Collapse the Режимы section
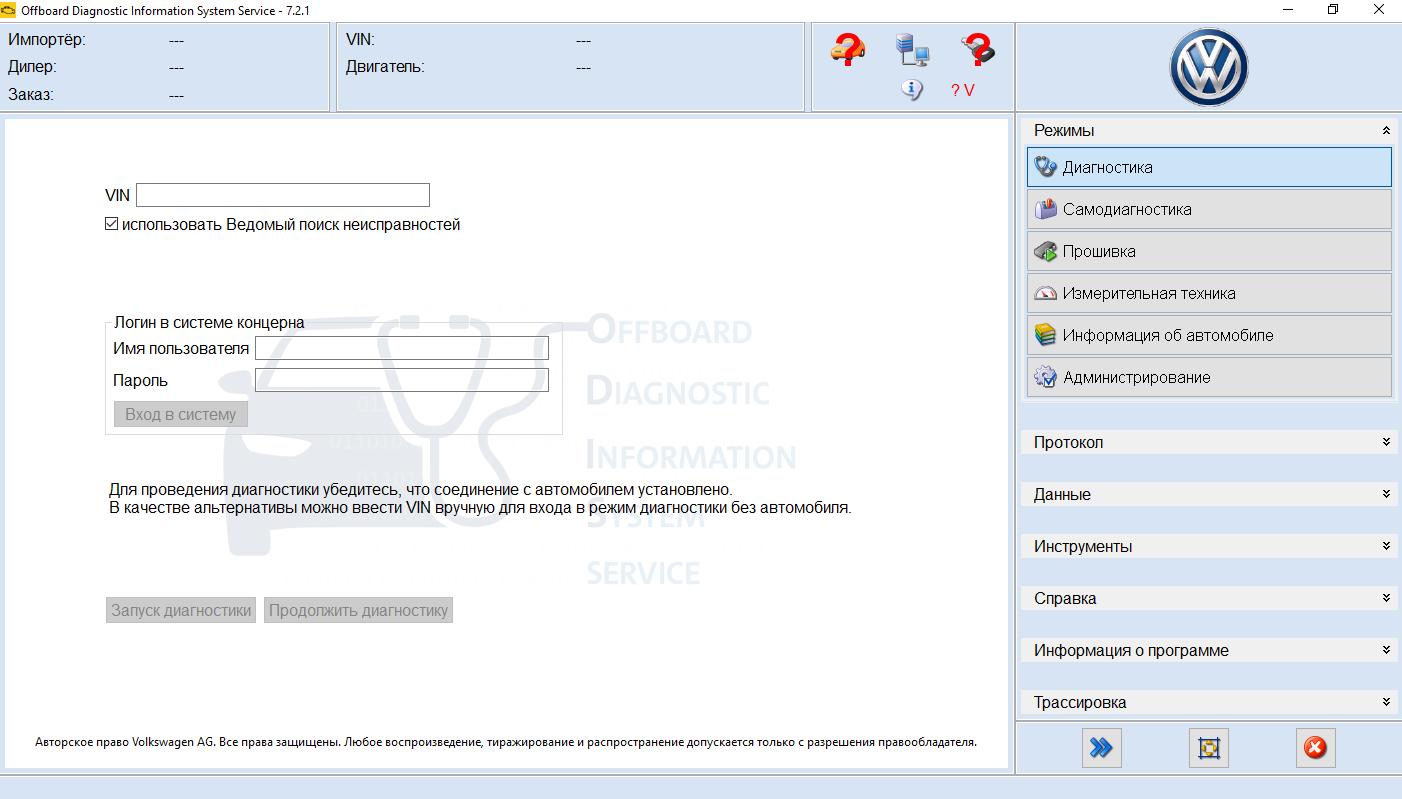Viewport: 1402px width, 799px height. point(1386,131)
